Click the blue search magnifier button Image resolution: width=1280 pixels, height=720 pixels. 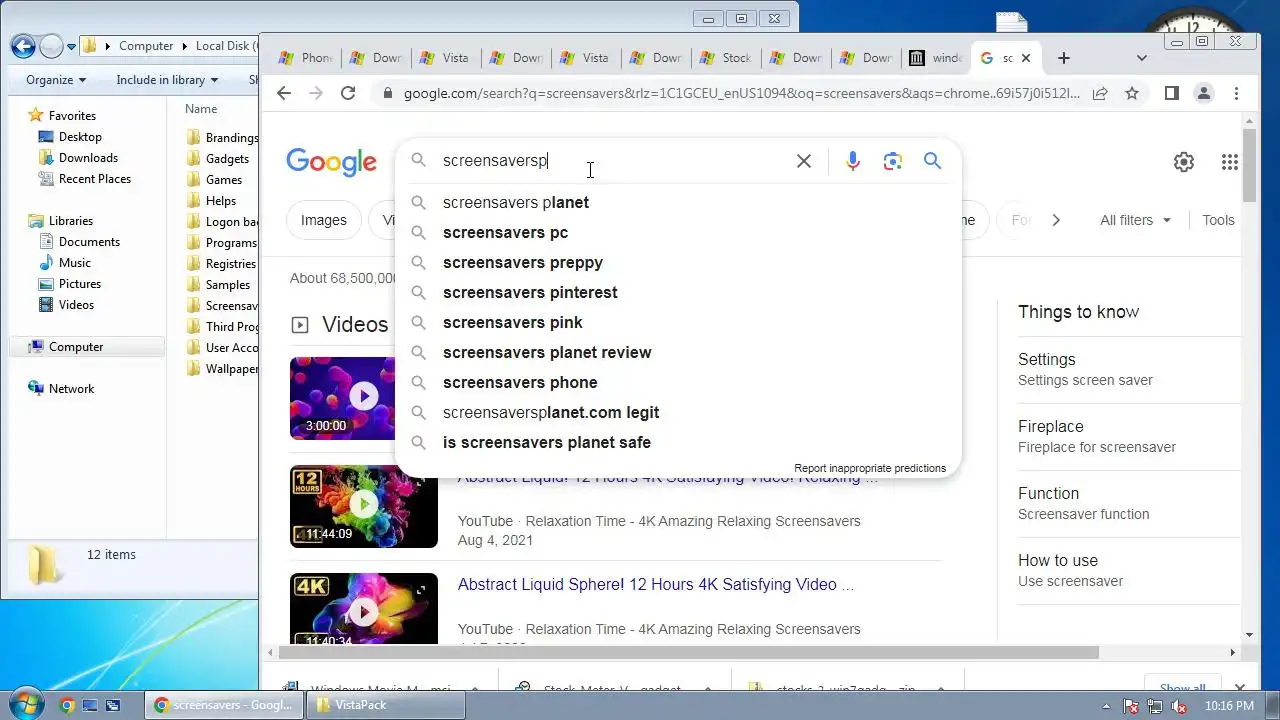pyautogui.click(x=933, y=161)
